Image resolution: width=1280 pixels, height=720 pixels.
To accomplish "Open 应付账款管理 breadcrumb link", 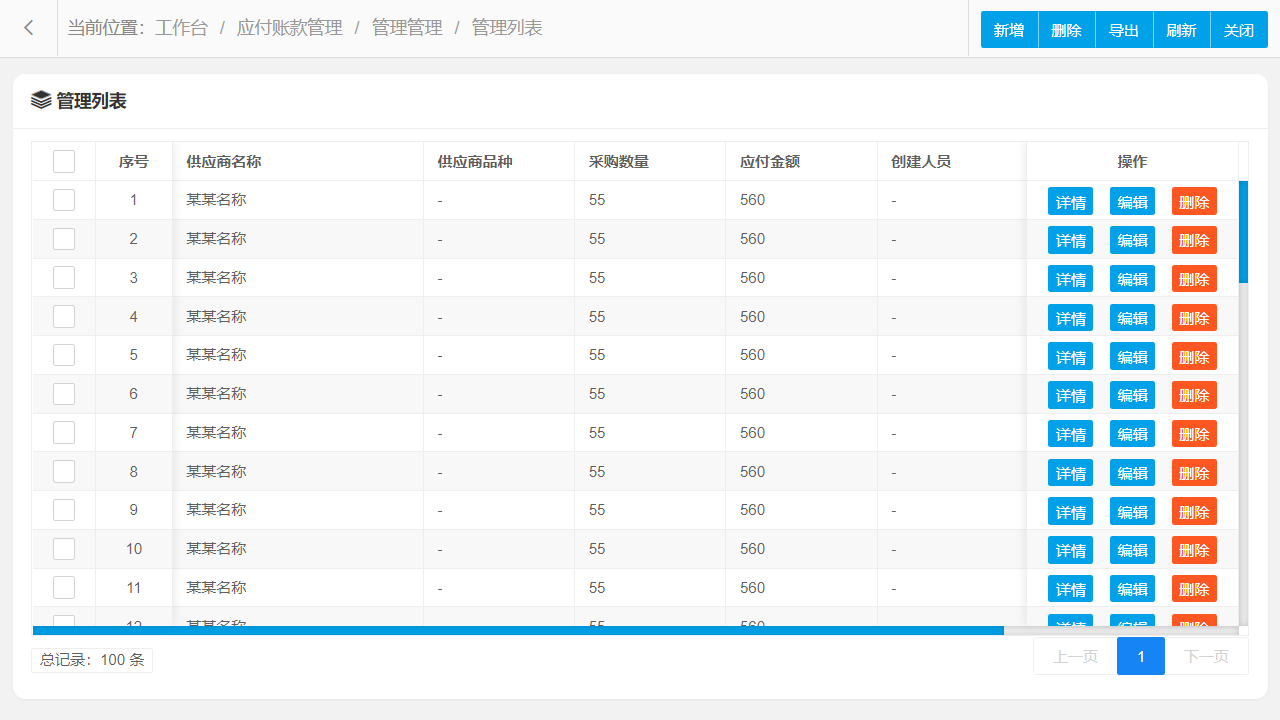I will click(x=290, y=28).
